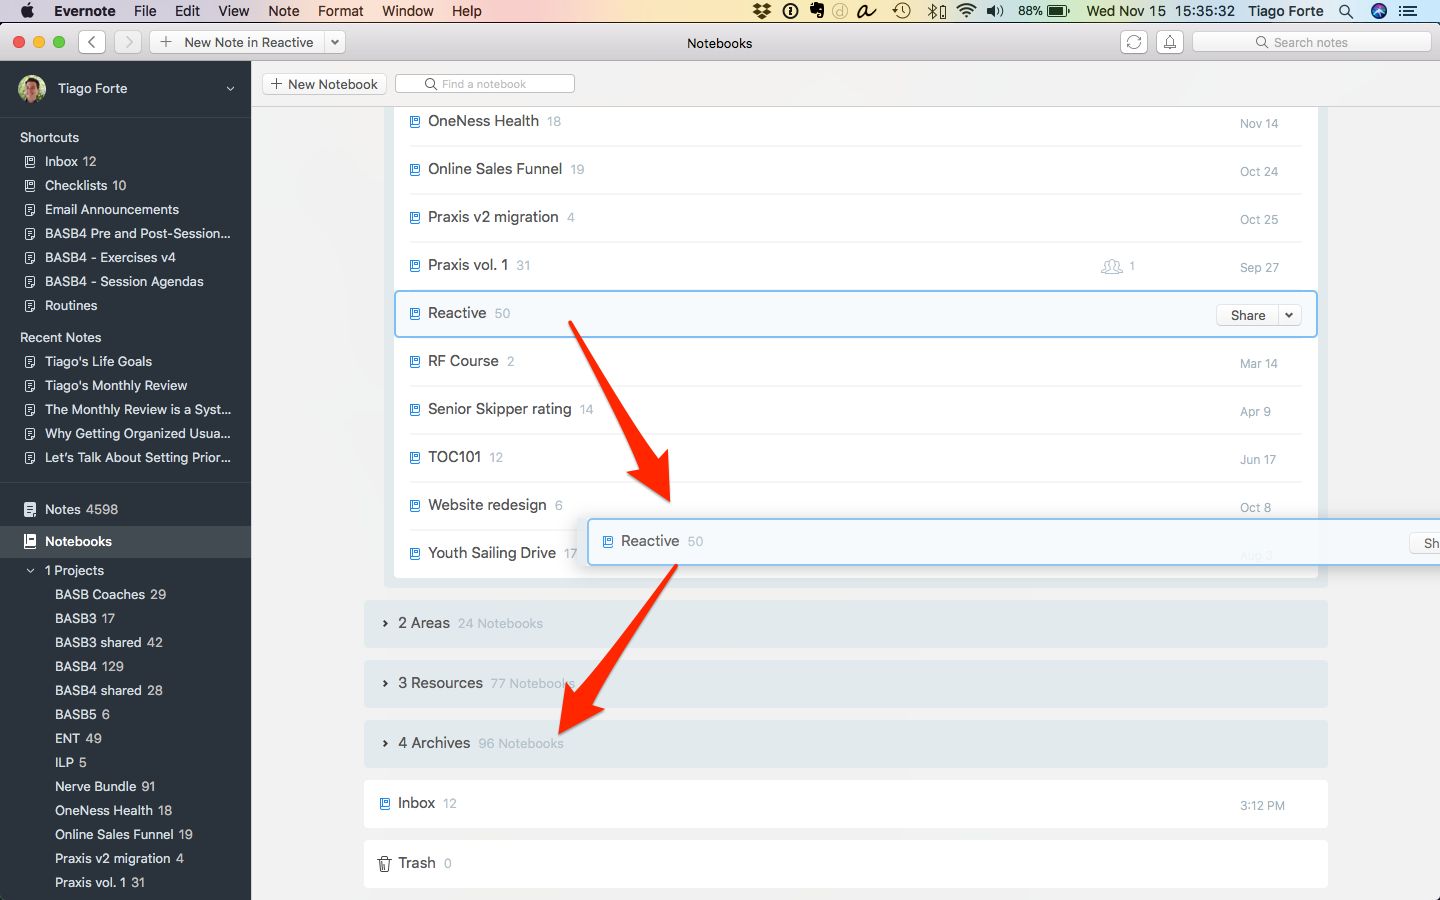Image resolution: width=1440 pixels, height=900 pixels.
Task: Open the notifications bell icon
Action: 1170,42
